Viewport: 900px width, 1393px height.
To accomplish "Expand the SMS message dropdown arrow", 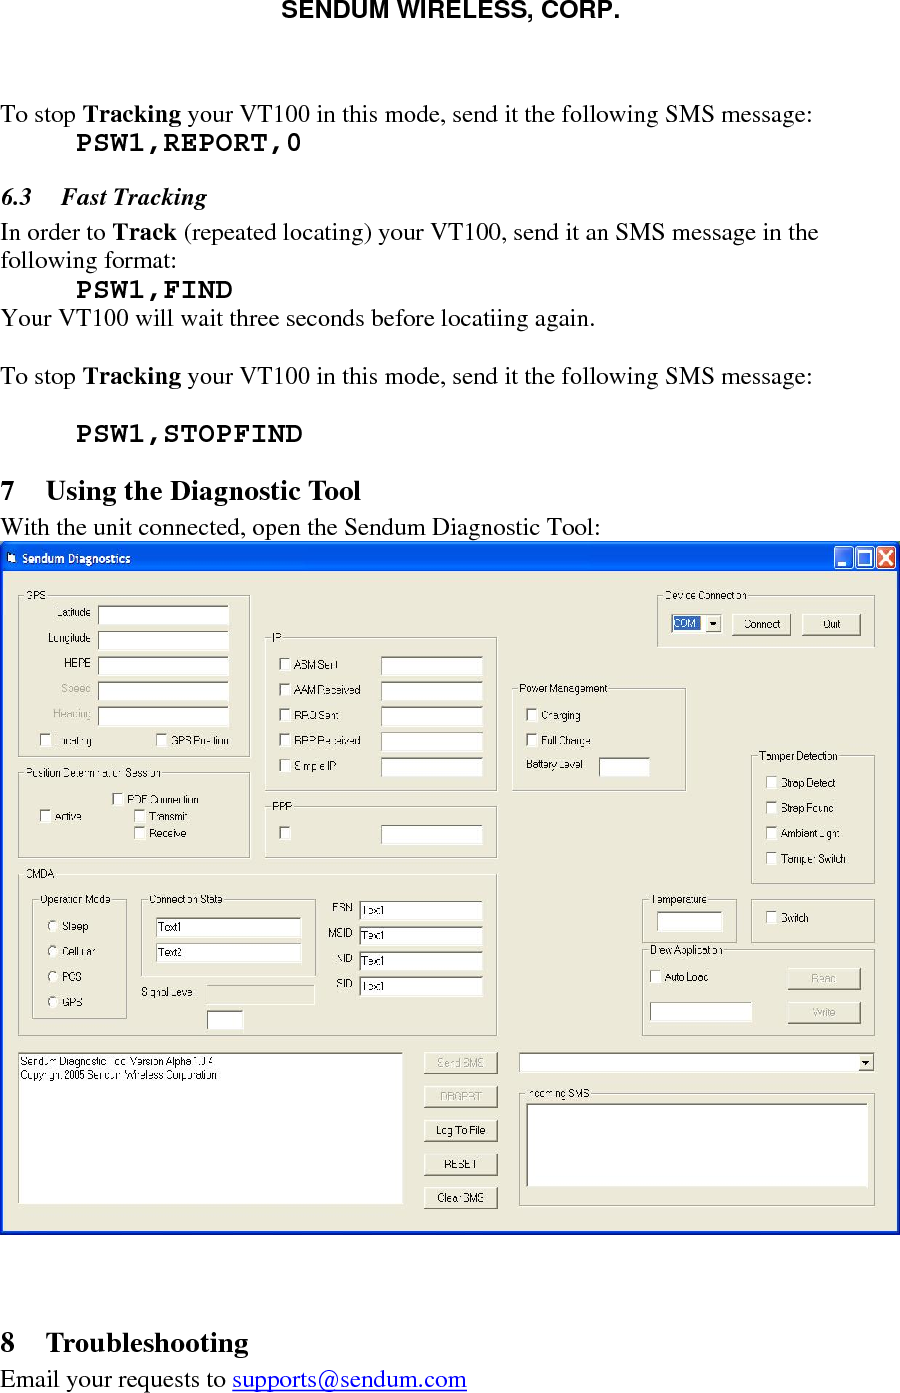I will [866, 1062].
